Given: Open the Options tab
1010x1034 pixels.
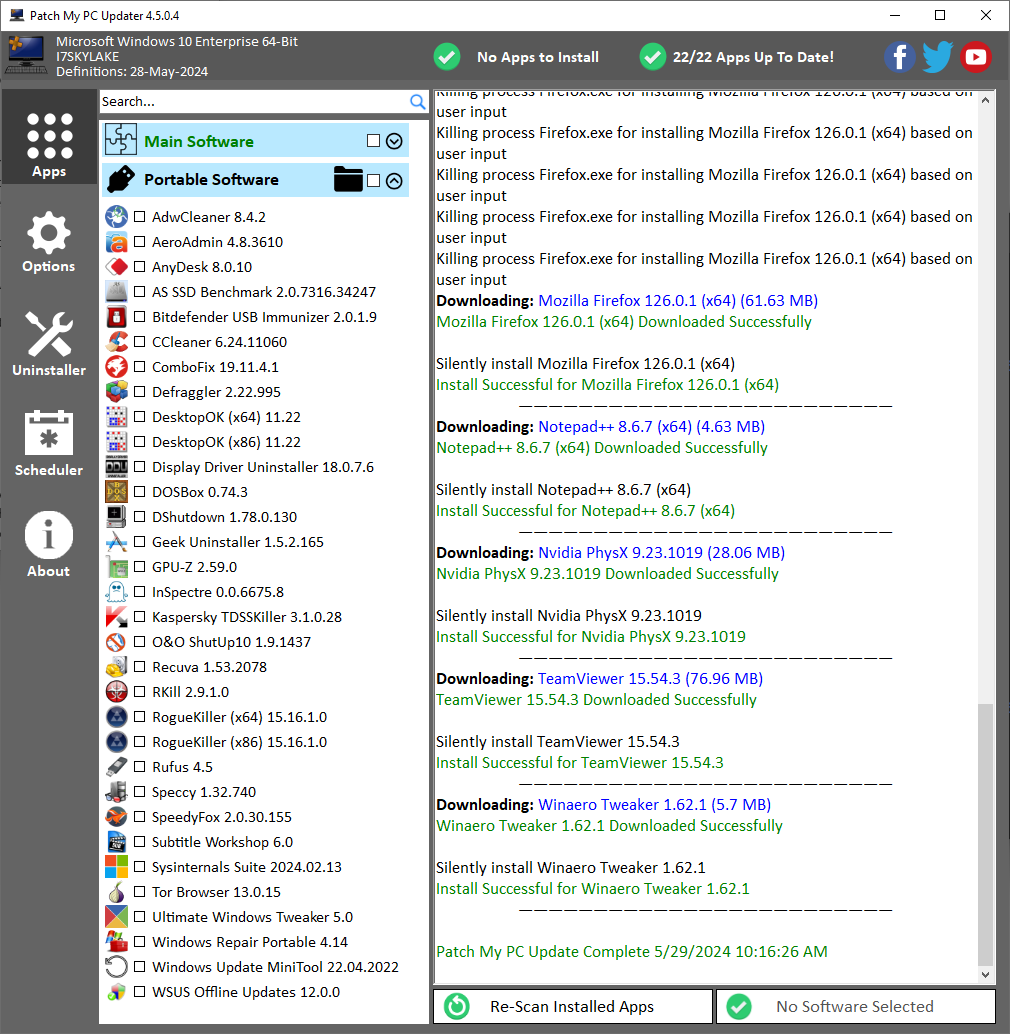Looking at the screenshot, I should point(49,244).
